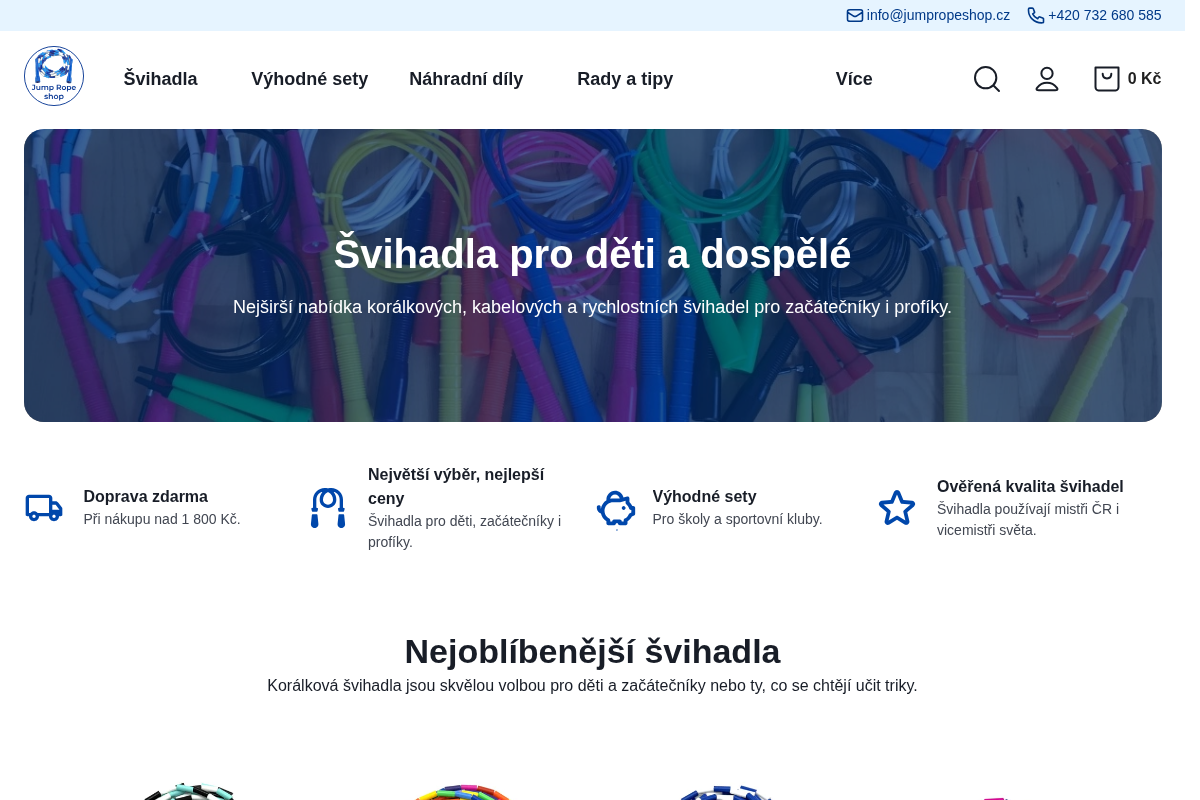Image resolution: width=1200 pixels, height=800 pixels.
Task: Click the info@jumpropeshop.cz email link
Action: [938, 15]
